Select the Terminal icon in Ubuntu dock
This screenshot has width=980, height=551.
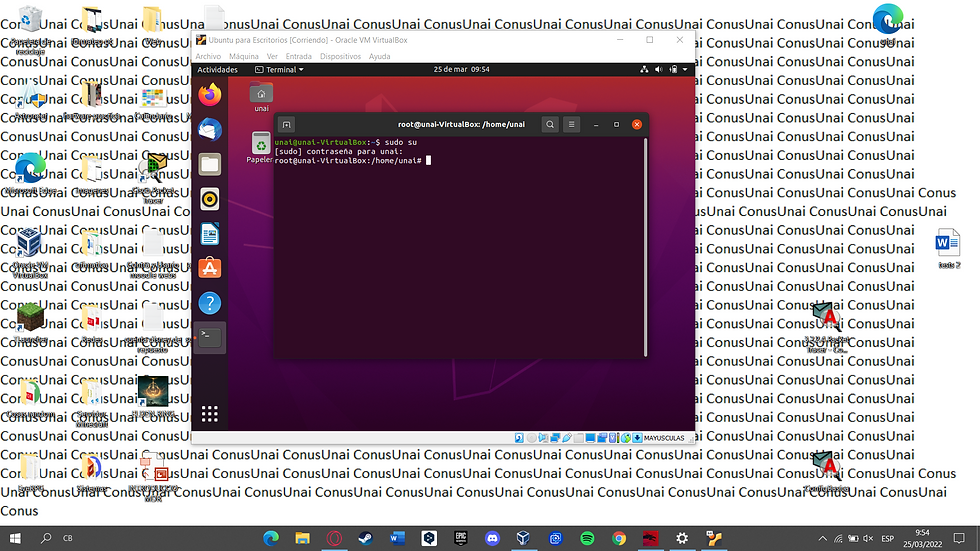(210, 337)
